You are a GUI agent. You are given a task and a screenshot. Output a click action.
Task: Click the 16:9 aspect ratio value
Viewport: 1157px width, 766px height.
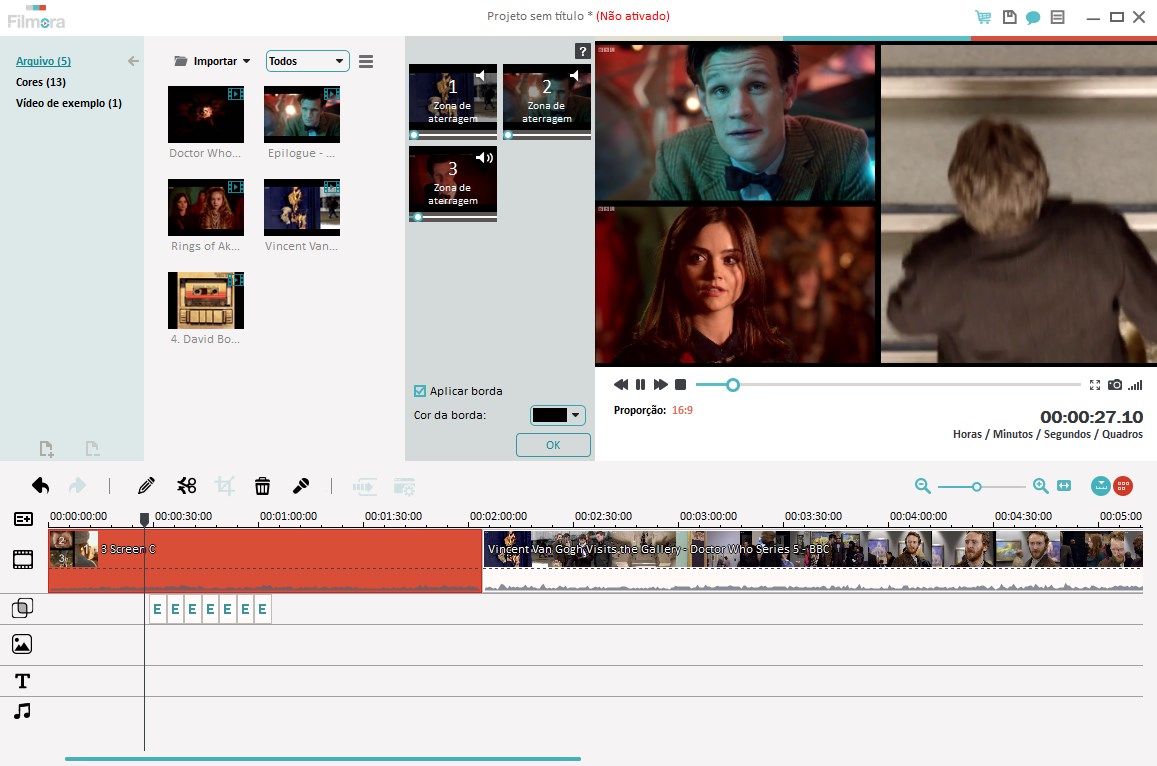pyautogui.click(x=683, y=410)
